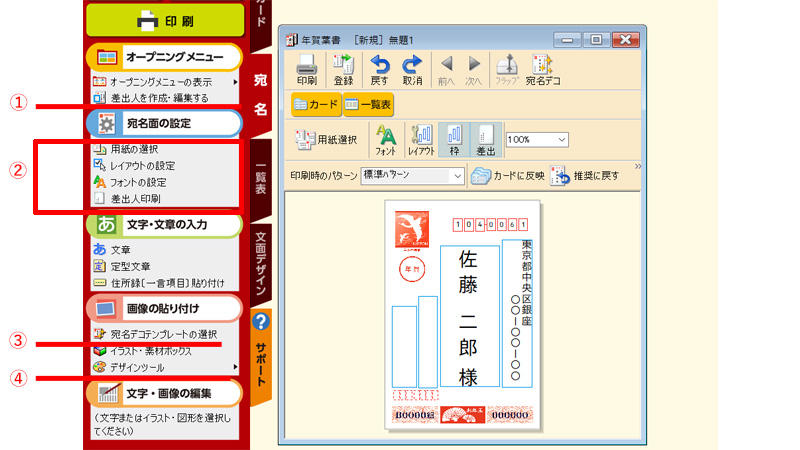
Task: Select 差出人印刷 in the sidebar
Action: pyautogui.click(x=135, y=198)
